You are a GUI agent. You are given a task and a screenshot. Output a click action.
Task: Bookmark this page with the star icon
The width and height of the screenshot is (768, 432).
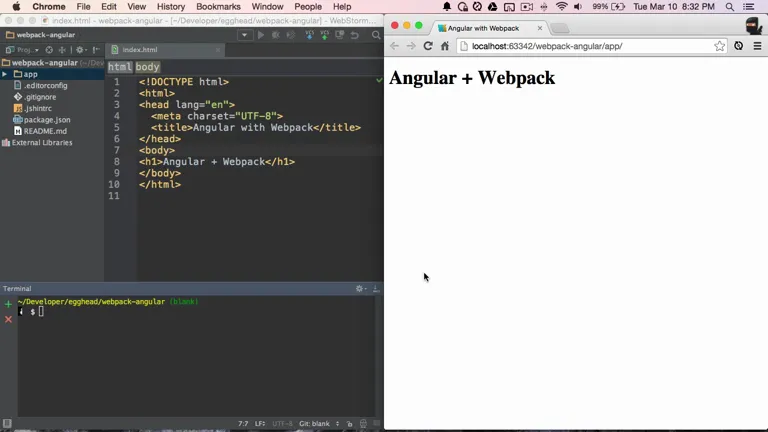click(x=719, y=46)
